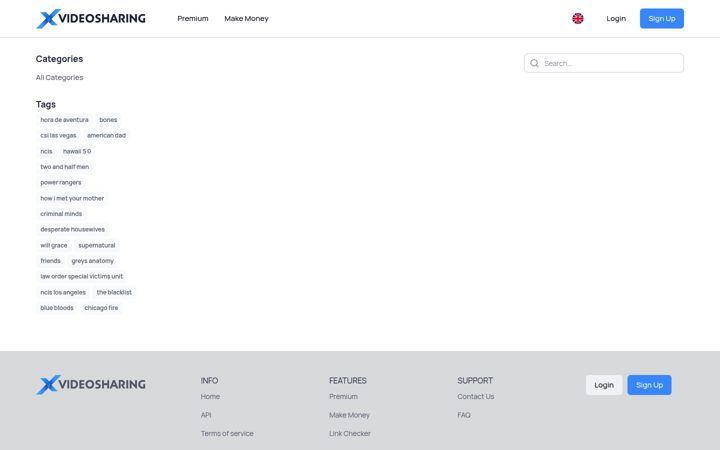The height and width of the screenshot is (450, 720).
Task: Choose the 'supernatural' tag
Action: pyautogui.click(x=97, y=245)
